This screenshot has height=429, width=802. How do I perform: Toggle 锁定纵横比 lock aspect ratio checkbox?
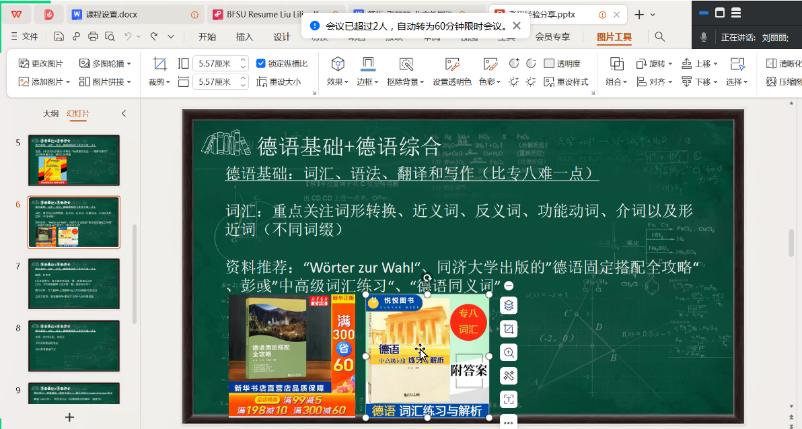[262, 63]
